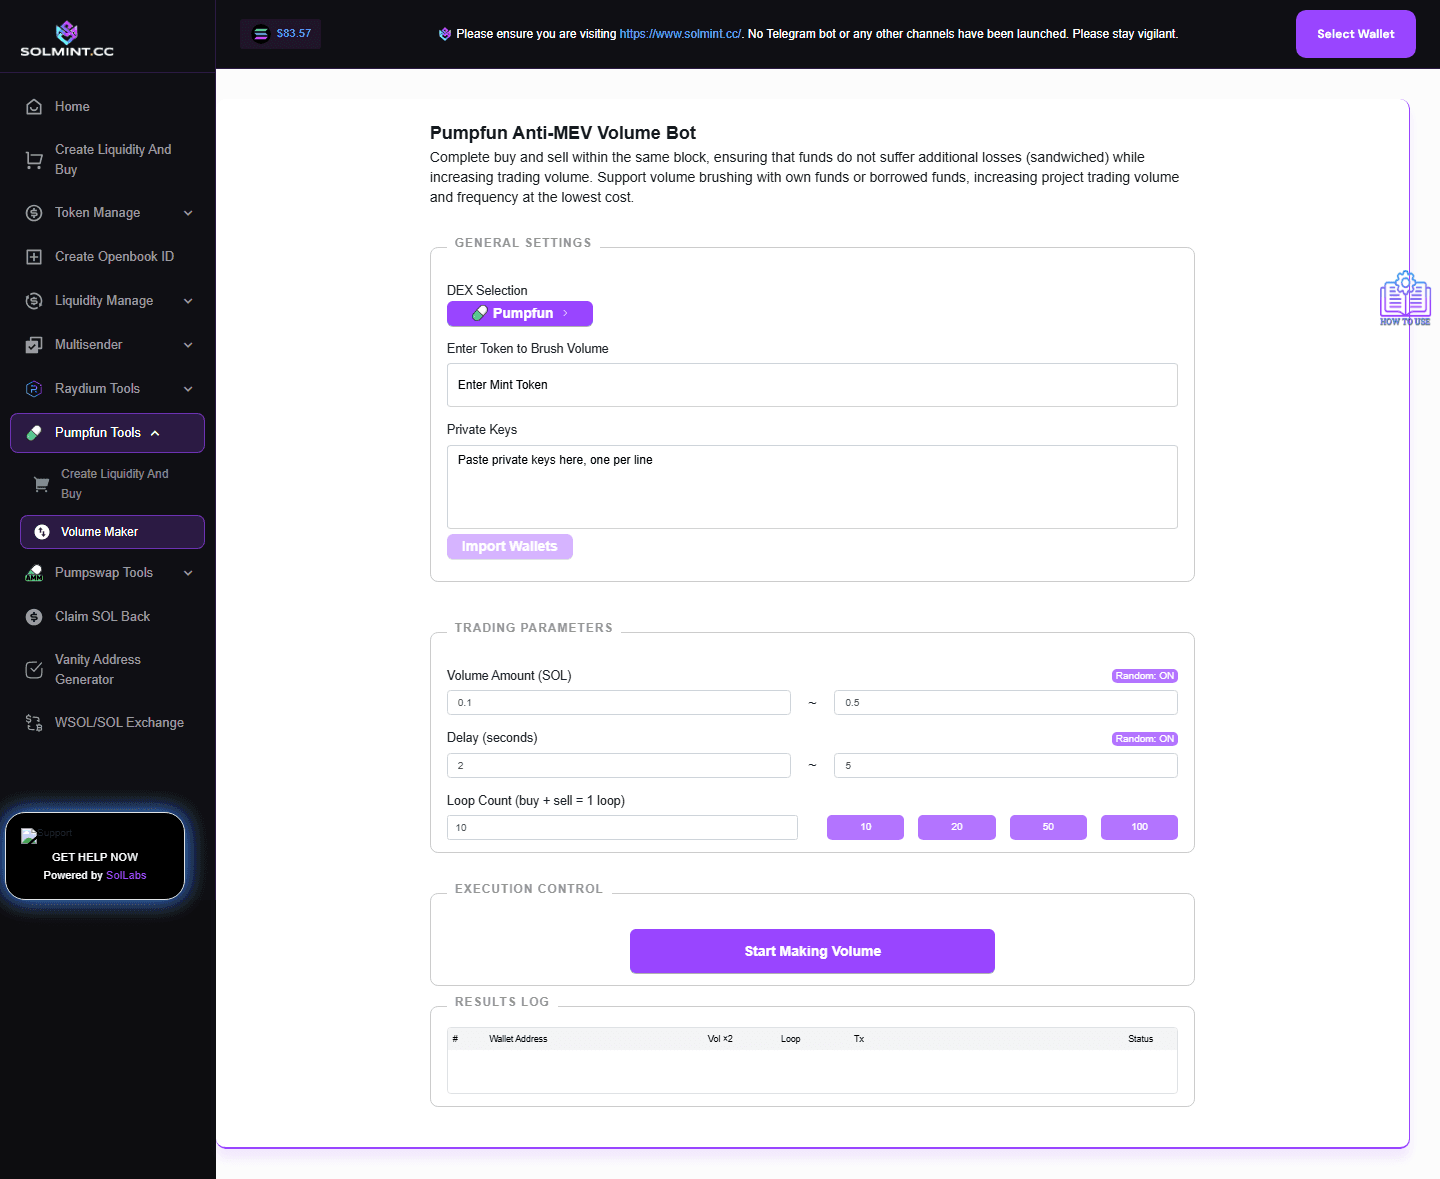Screen dimensions: 1440x1179
Task: Open the HOW TO USE guide icon
Action: (x=1405, y=297)
